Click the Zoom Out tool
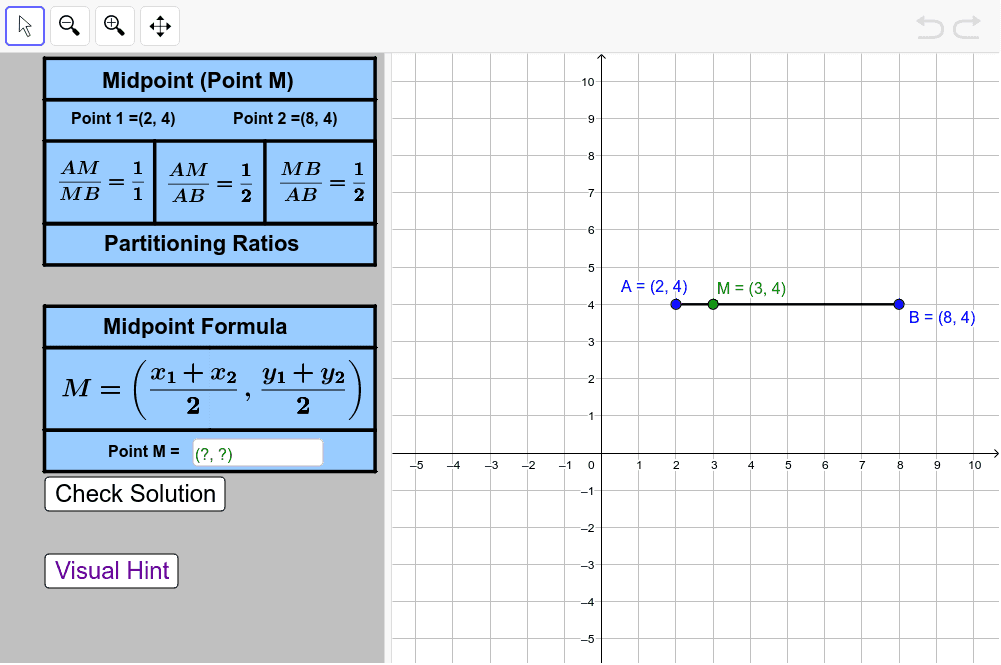Viewport: 1001px width, 665px height. pos(69,25)
